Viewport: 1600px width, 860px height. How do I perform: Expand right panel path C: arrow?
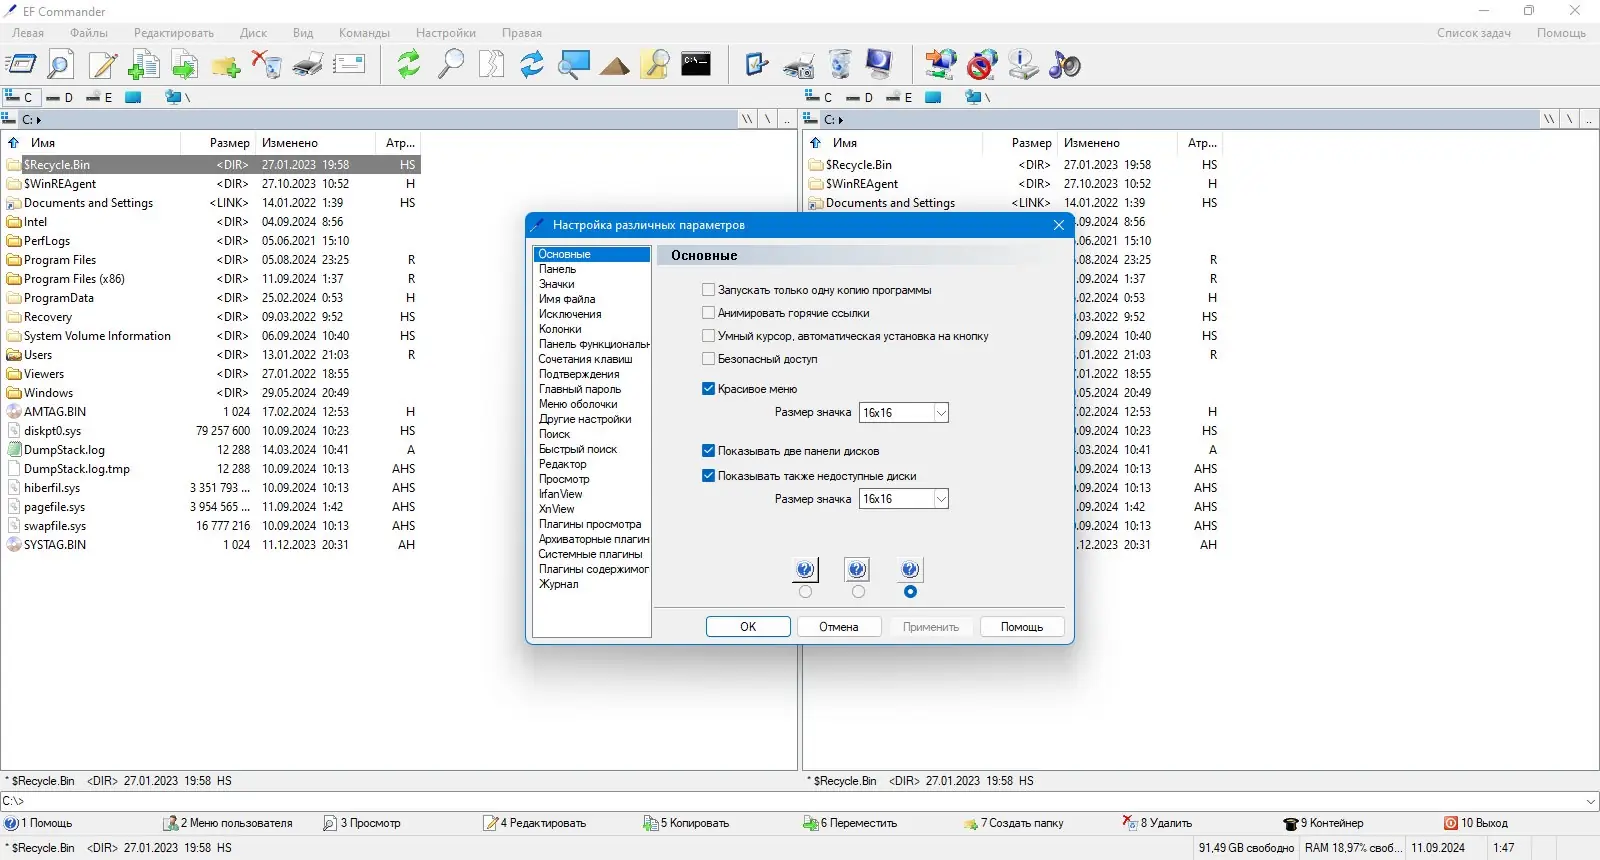click(x=841, y=120)
